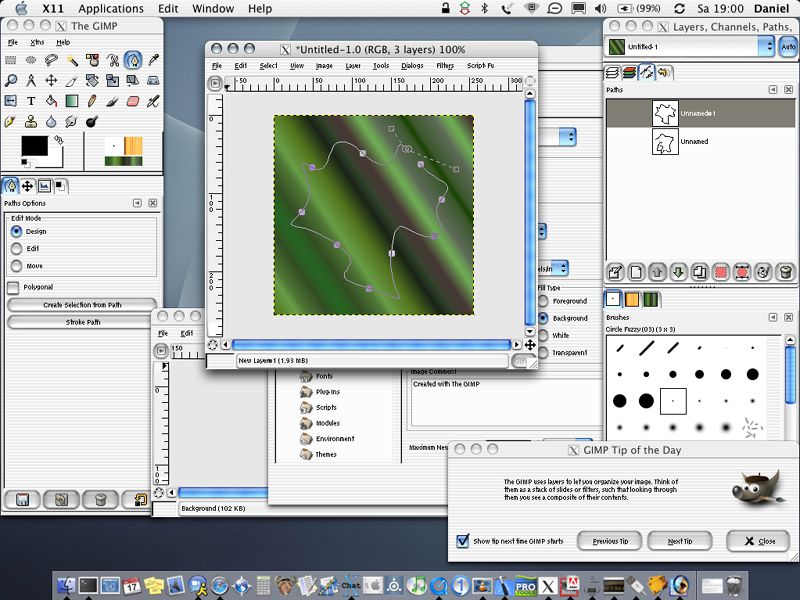Select the Edit radio button in Edit Mode
Image resolution: width=800 pixels, height=600 pixels.
point(16,248)
